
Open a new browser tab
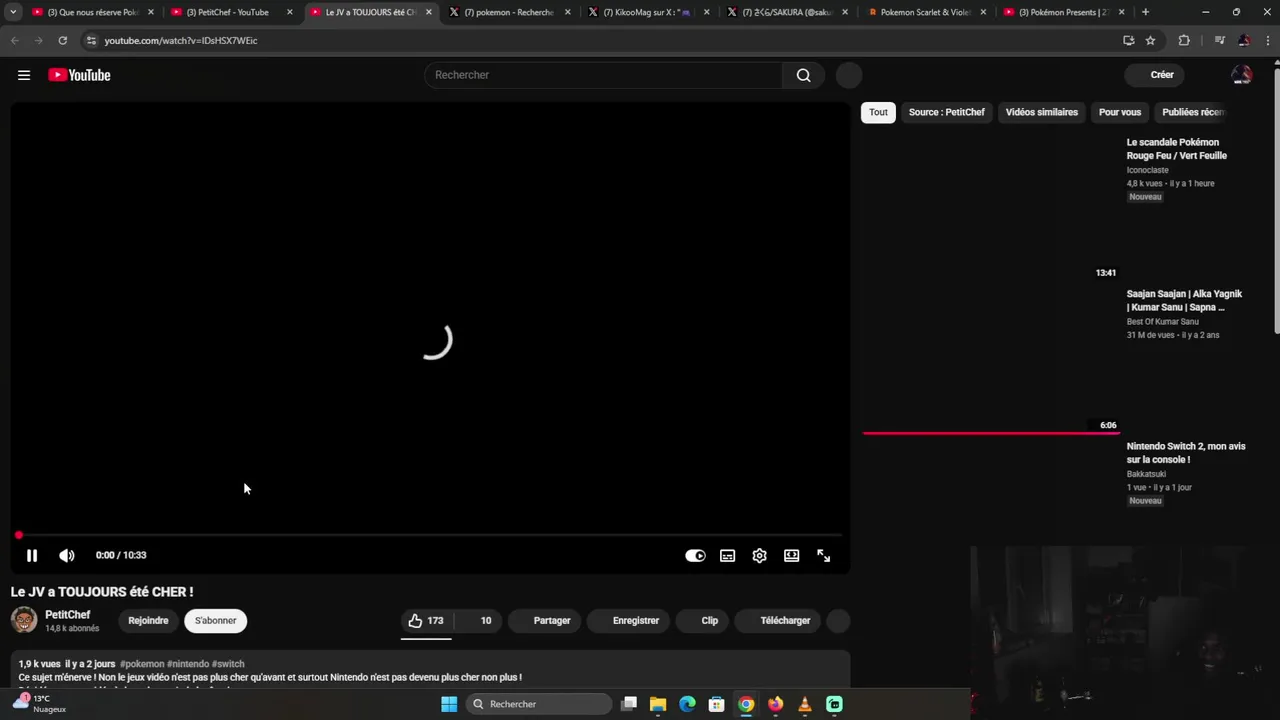[1145, 12]
